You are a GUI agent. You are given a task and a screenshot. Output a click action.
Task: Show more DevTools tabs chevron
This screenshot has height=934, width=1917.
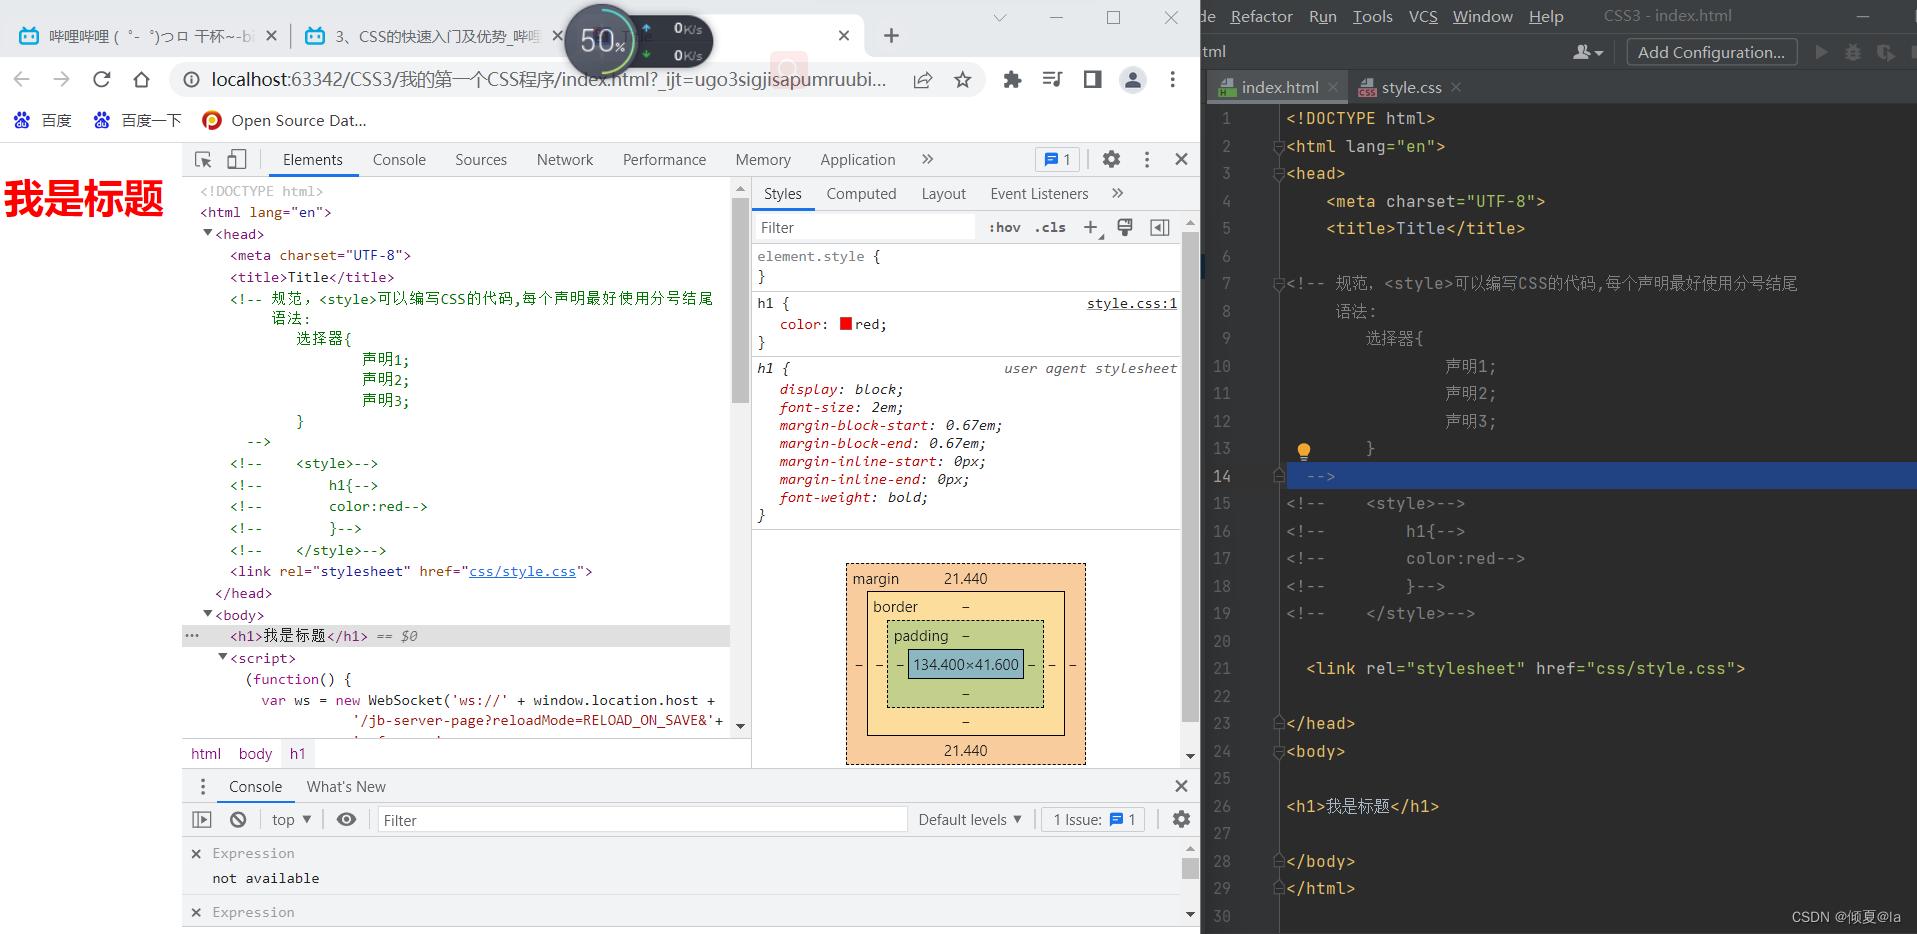click(x=927, y=159)
